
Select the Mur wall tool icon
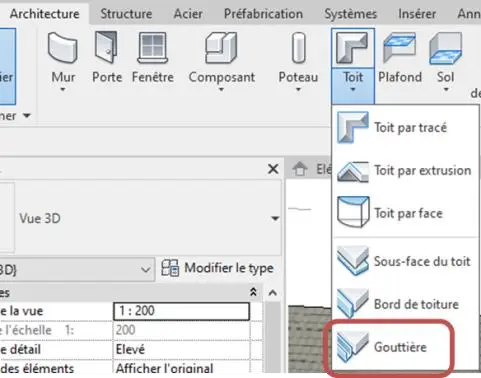[63, 48]
